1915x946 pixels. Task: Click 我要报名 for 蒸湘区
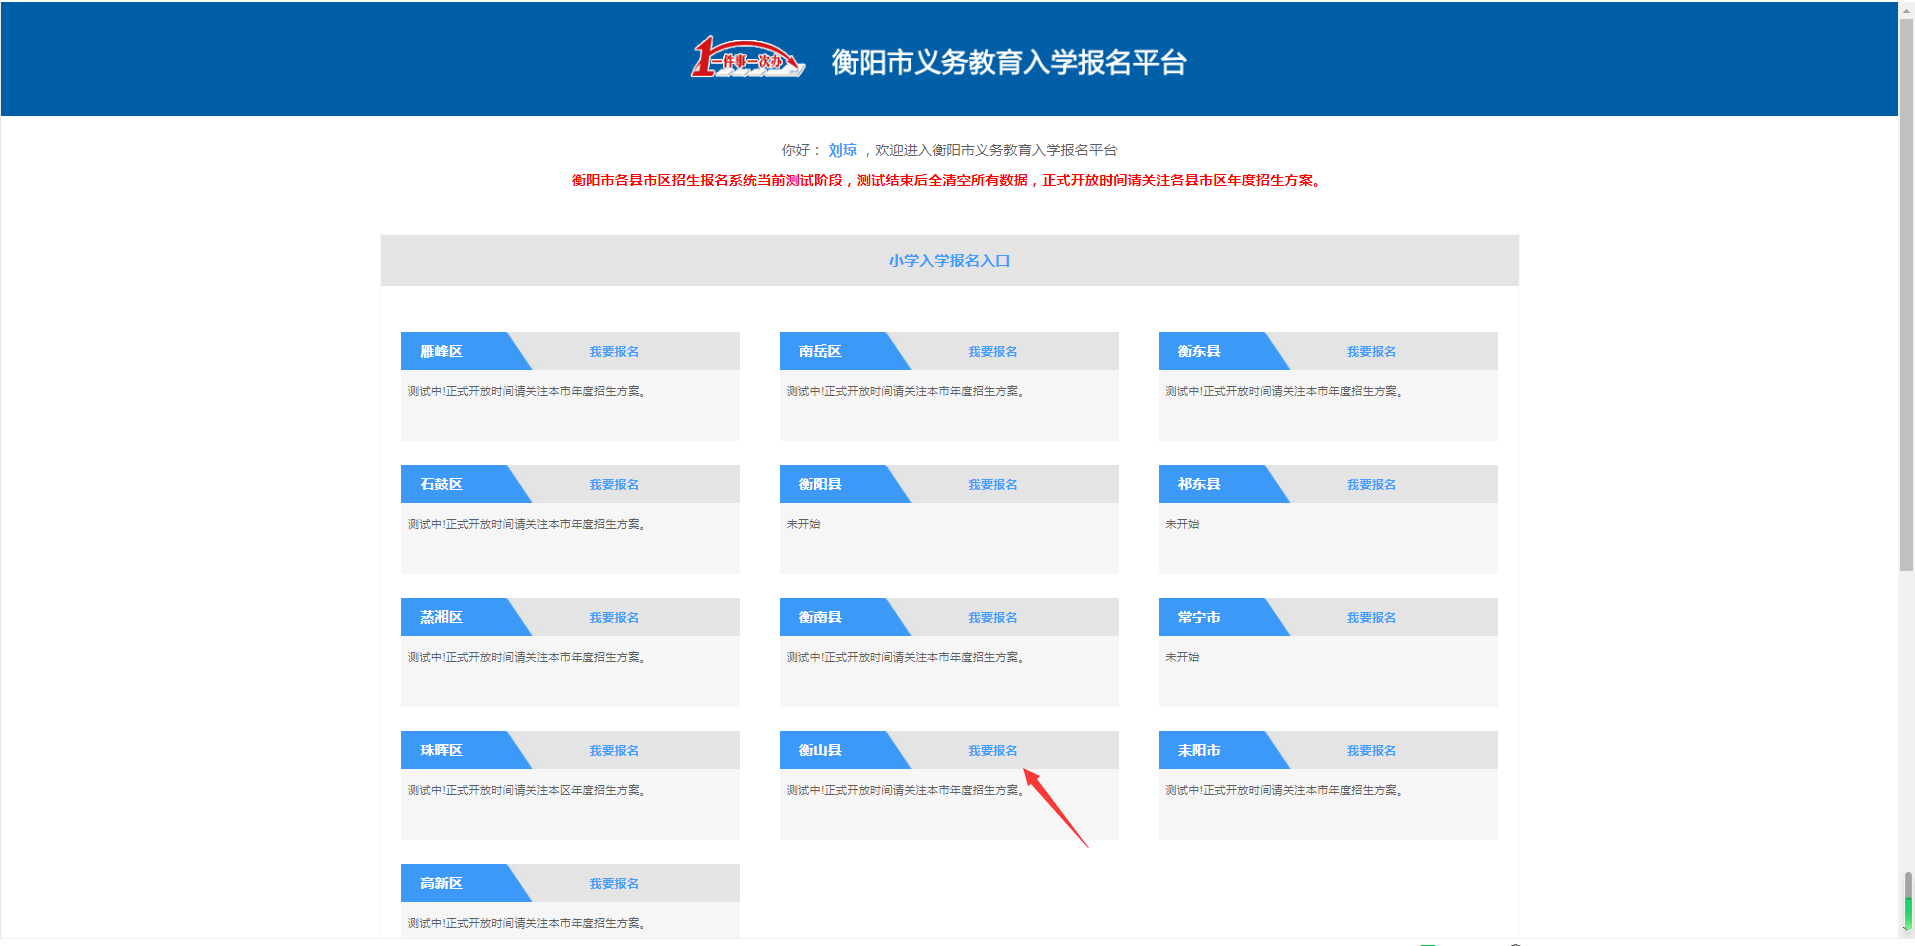point(614,618)
